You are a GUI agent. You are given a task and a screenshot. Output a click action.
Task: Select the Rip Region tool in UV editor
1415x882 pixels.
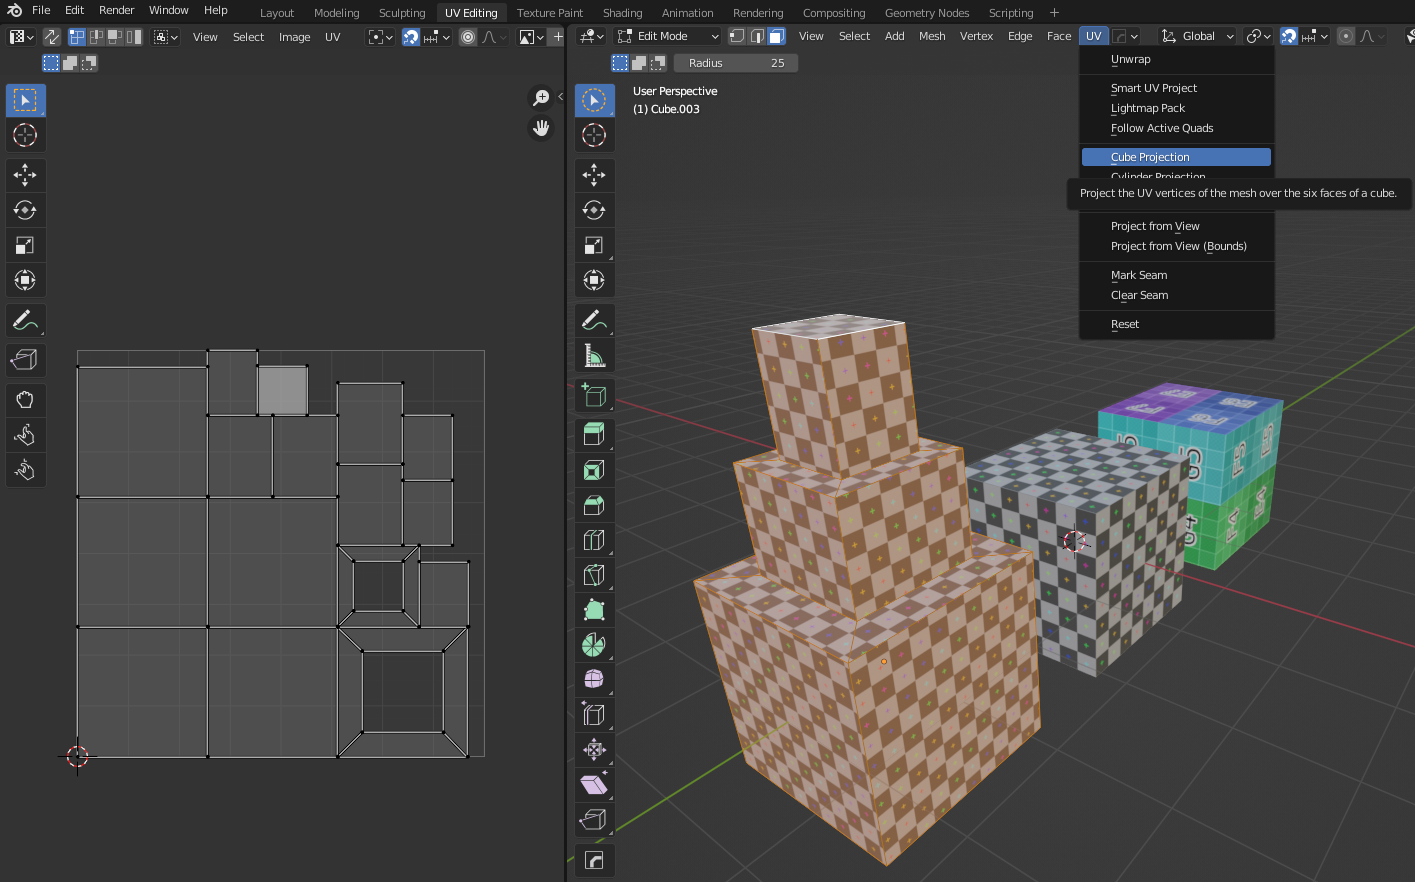point(25,360)
